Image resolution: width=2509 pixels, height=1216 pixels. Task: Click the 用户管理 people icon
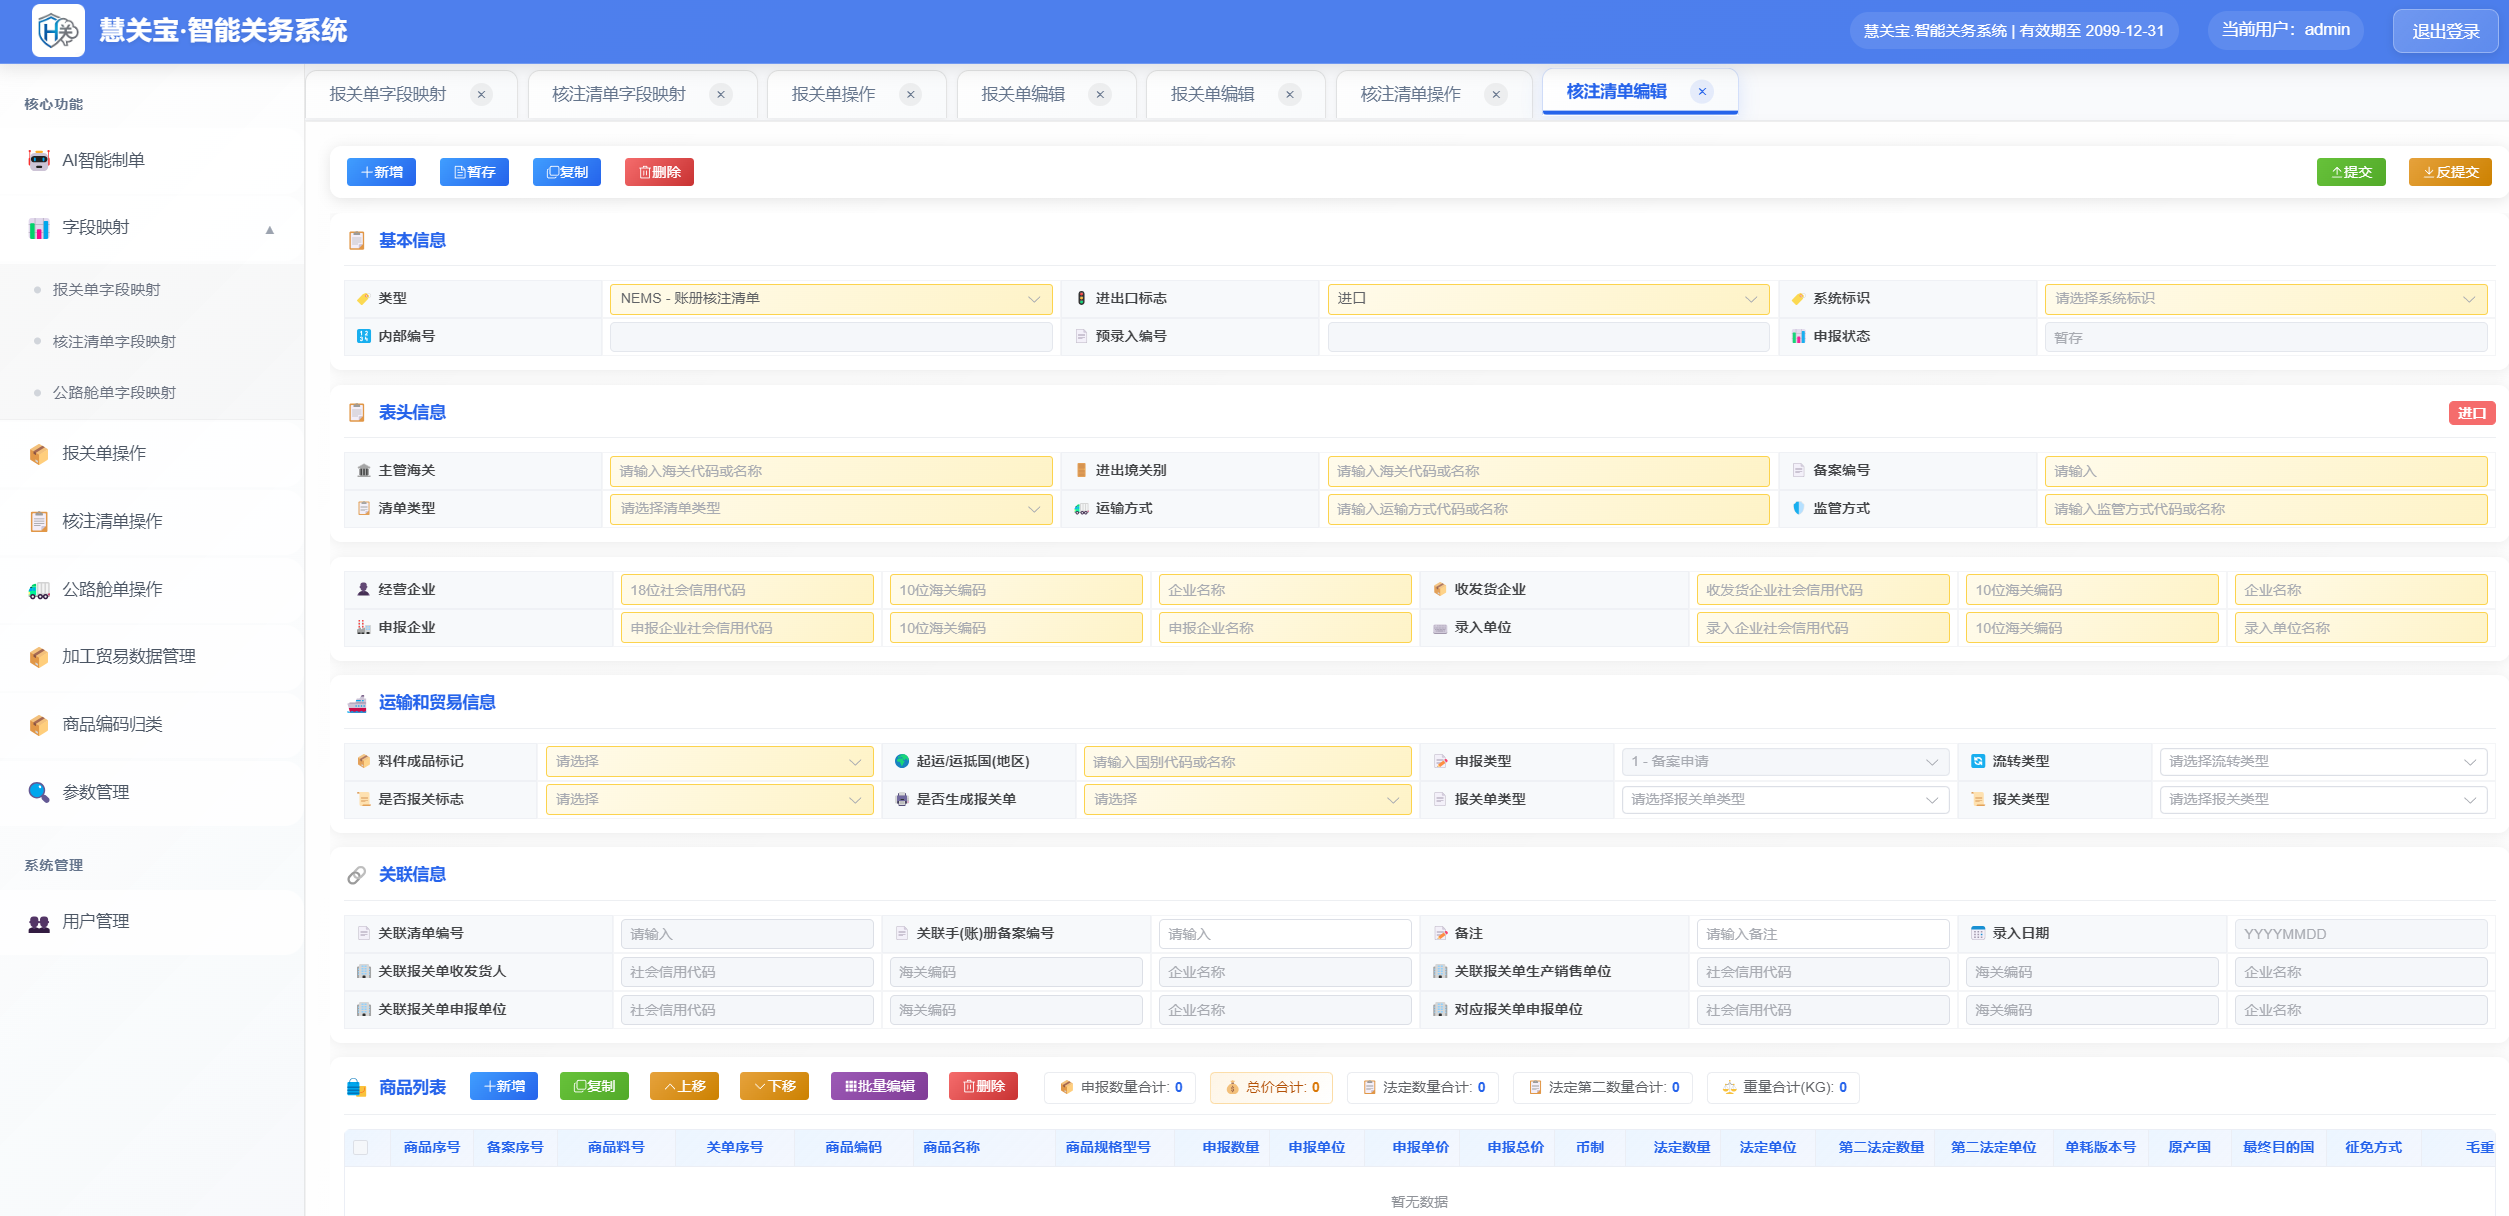pyautogui.click(x=39, y=922)
